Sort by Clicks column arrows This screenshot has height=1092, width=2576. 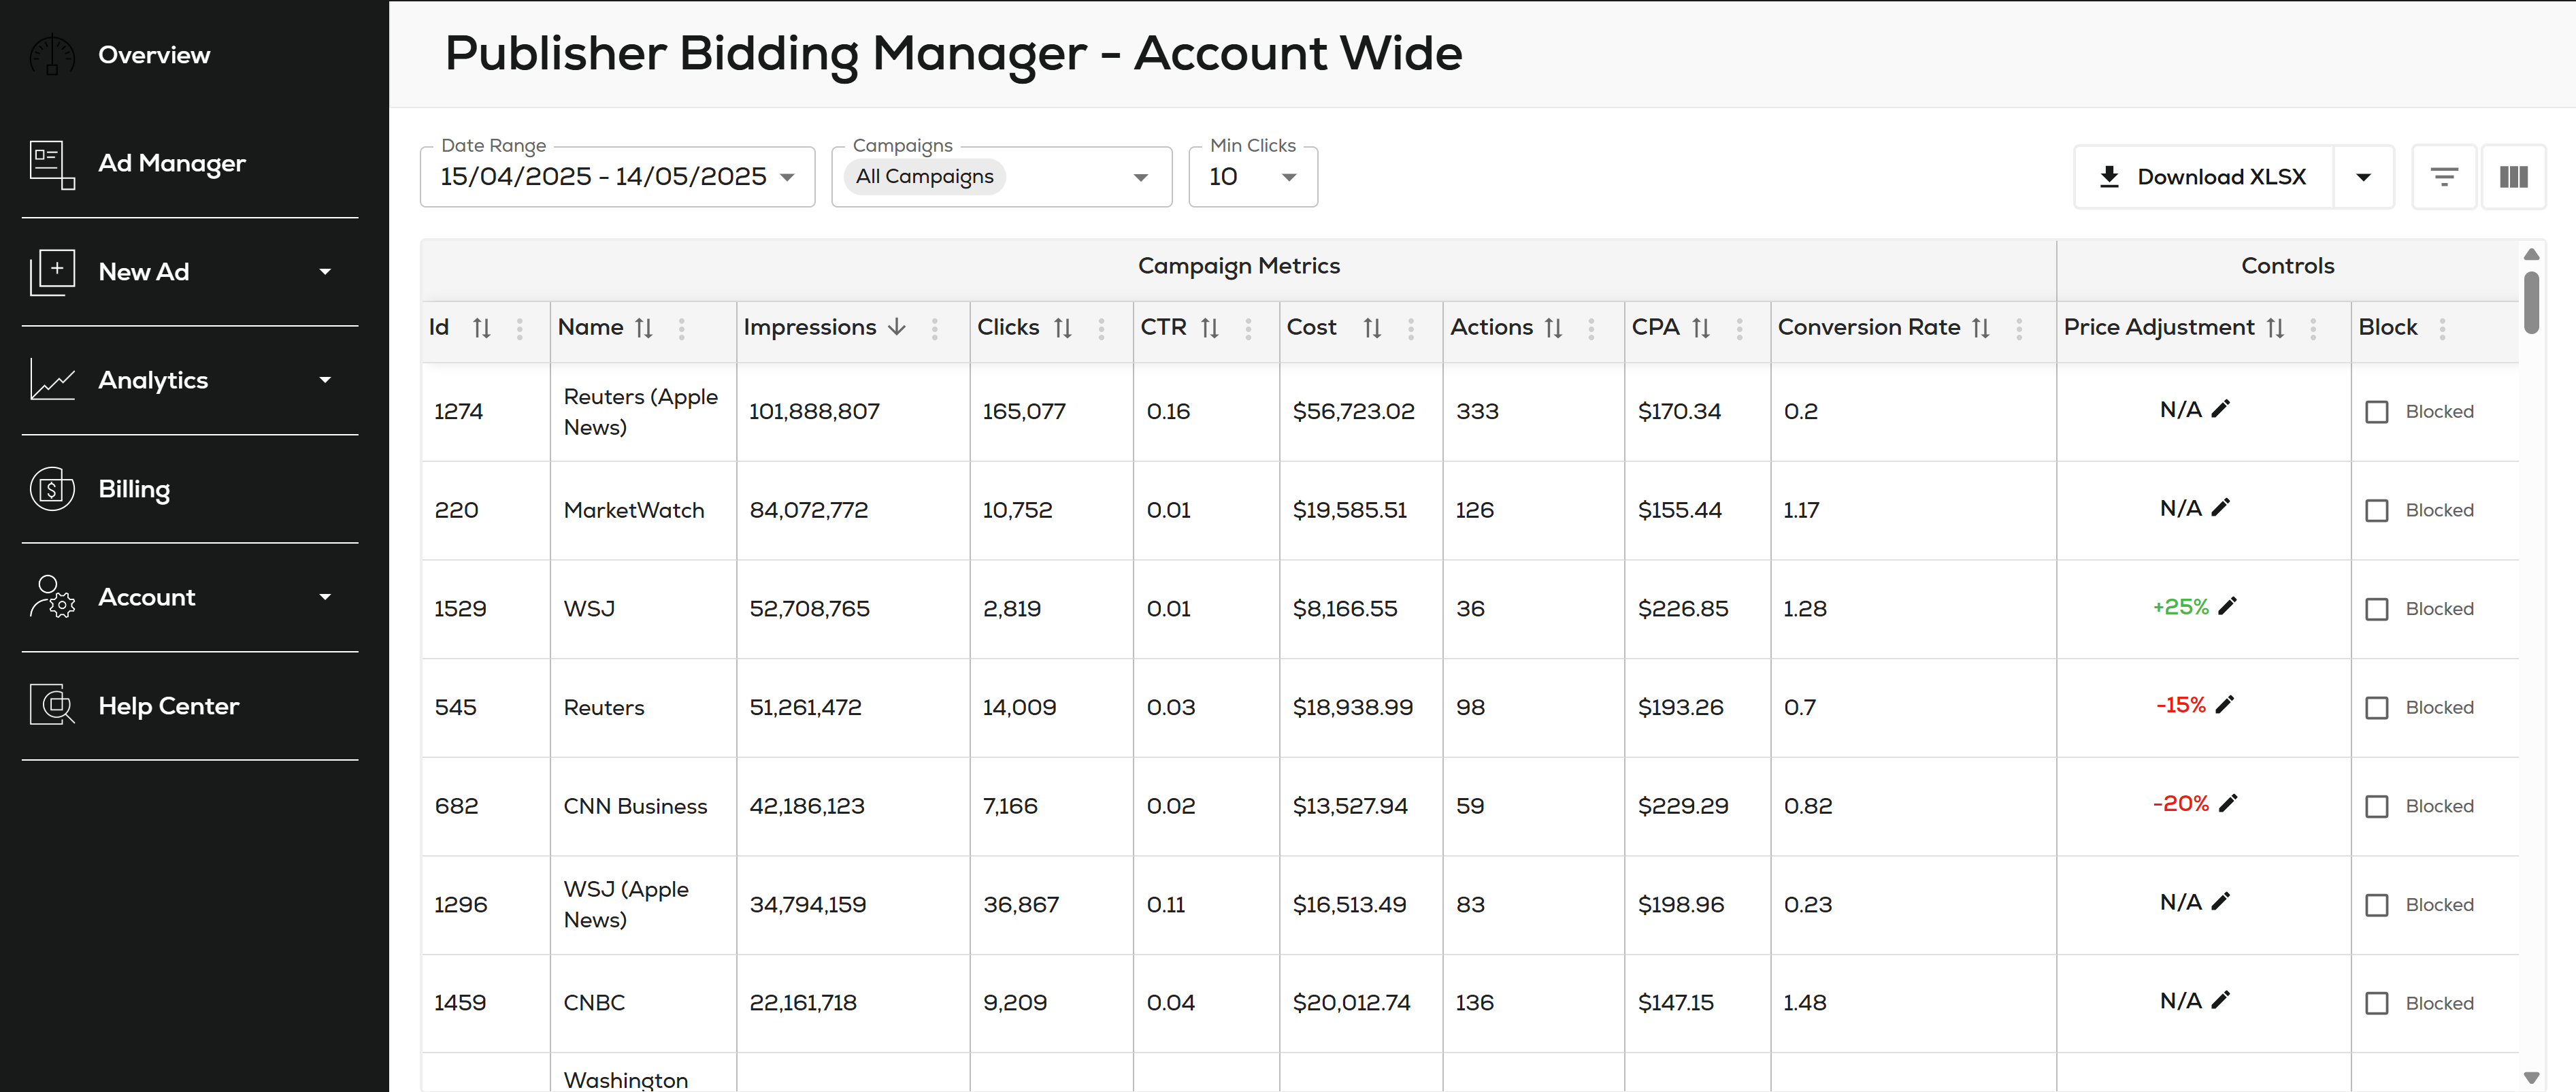click(x=1063, y=328)
